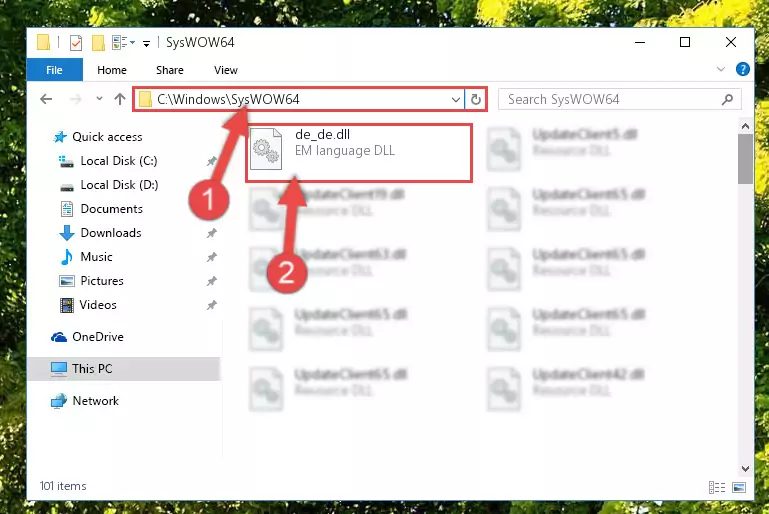This screenshot has width=769, height=514.
Task: Click the pin icon next to Pictures
Action: coord(211,281)
